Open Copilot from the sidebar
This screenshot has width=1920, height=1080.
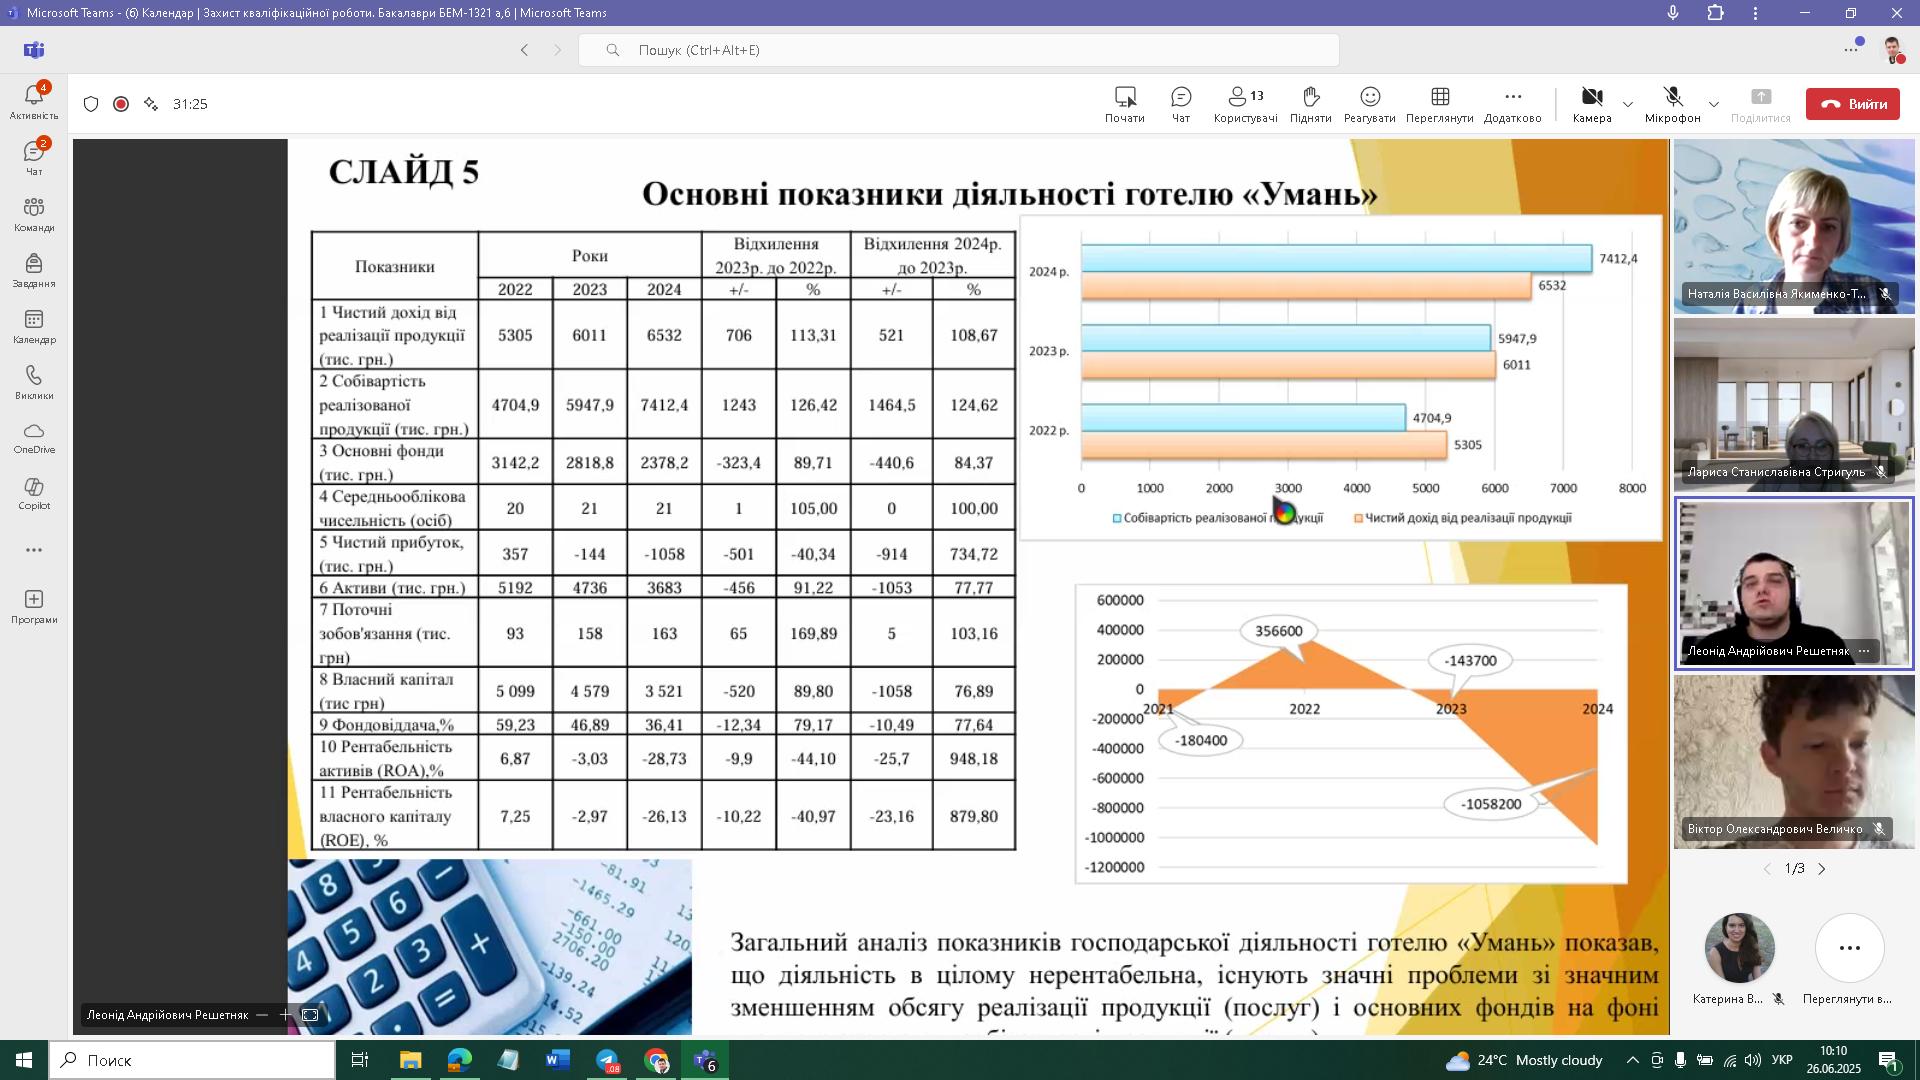[34, 493]
